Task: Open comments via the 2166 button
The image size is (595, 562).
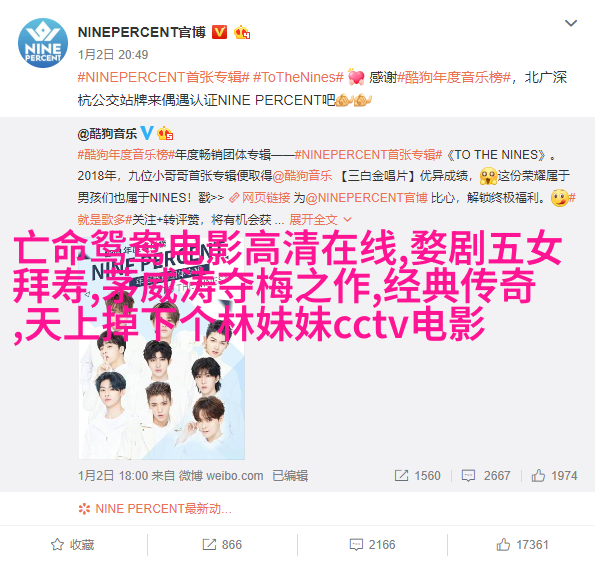Action: point(372,545)
